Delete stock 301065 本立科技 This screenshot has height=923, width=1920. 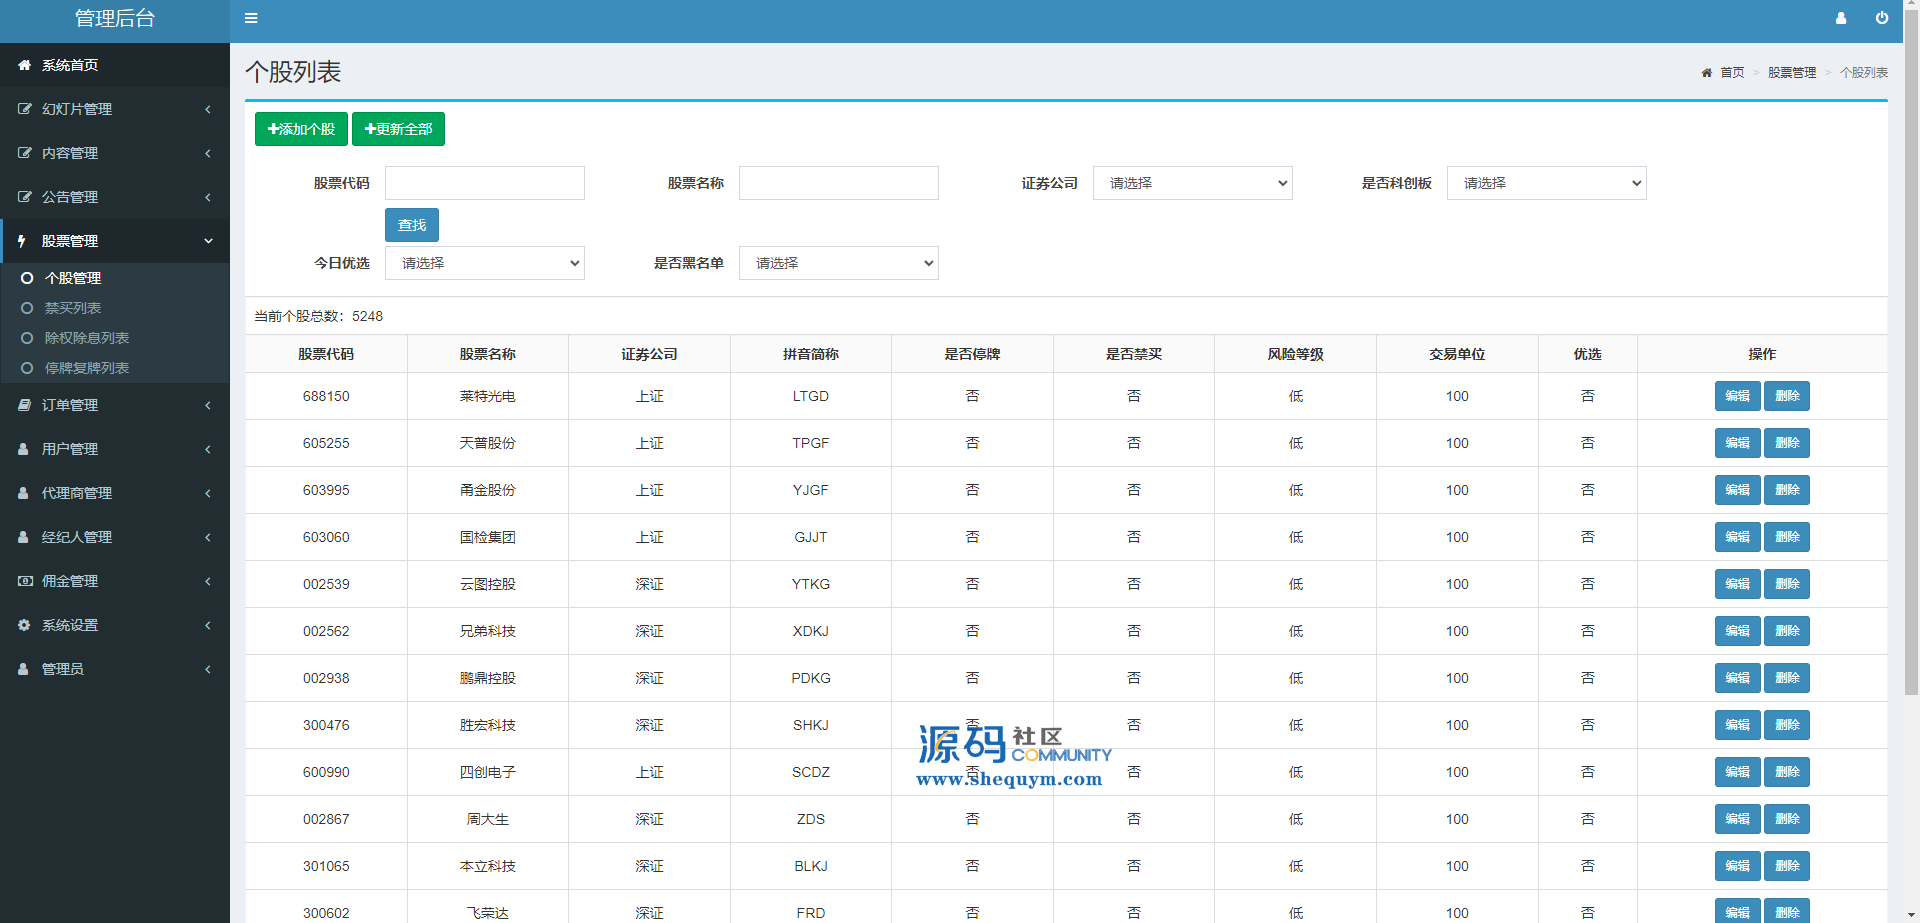pos(1786,866)
